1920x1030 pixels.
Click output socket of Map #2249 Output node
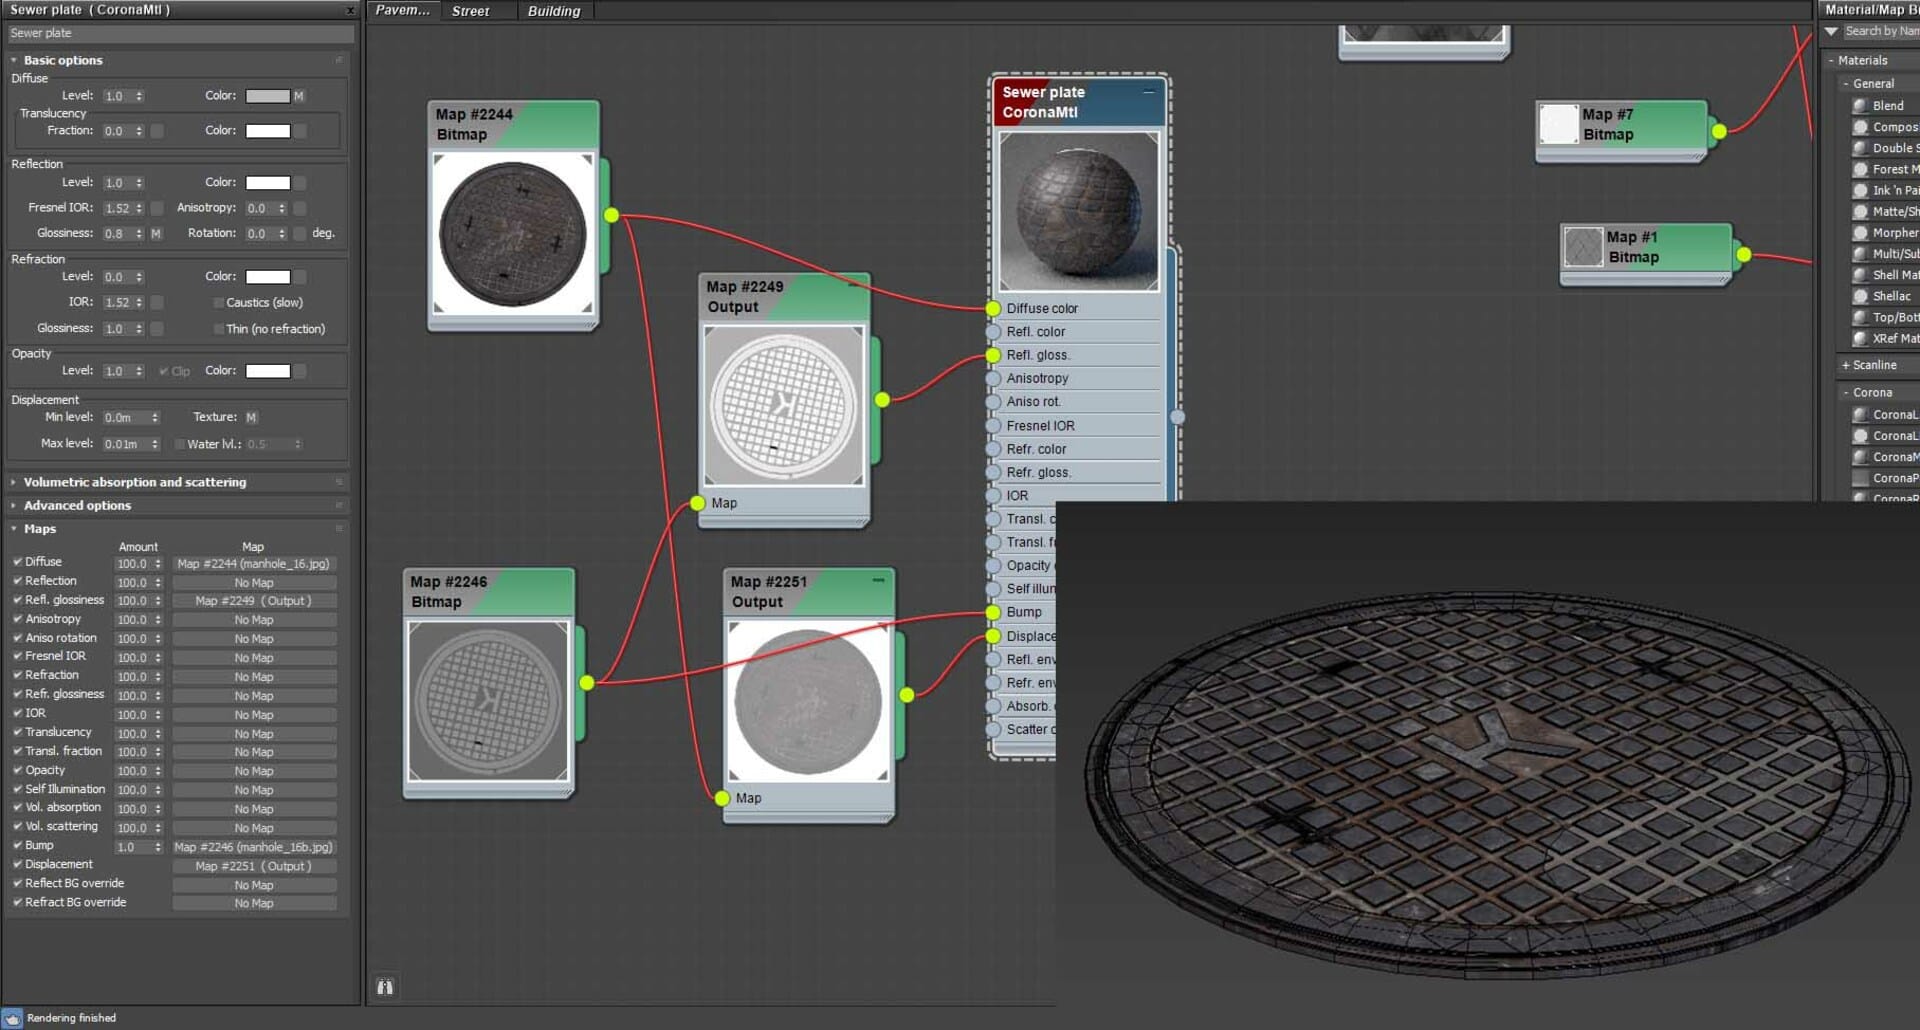[882, 400]
